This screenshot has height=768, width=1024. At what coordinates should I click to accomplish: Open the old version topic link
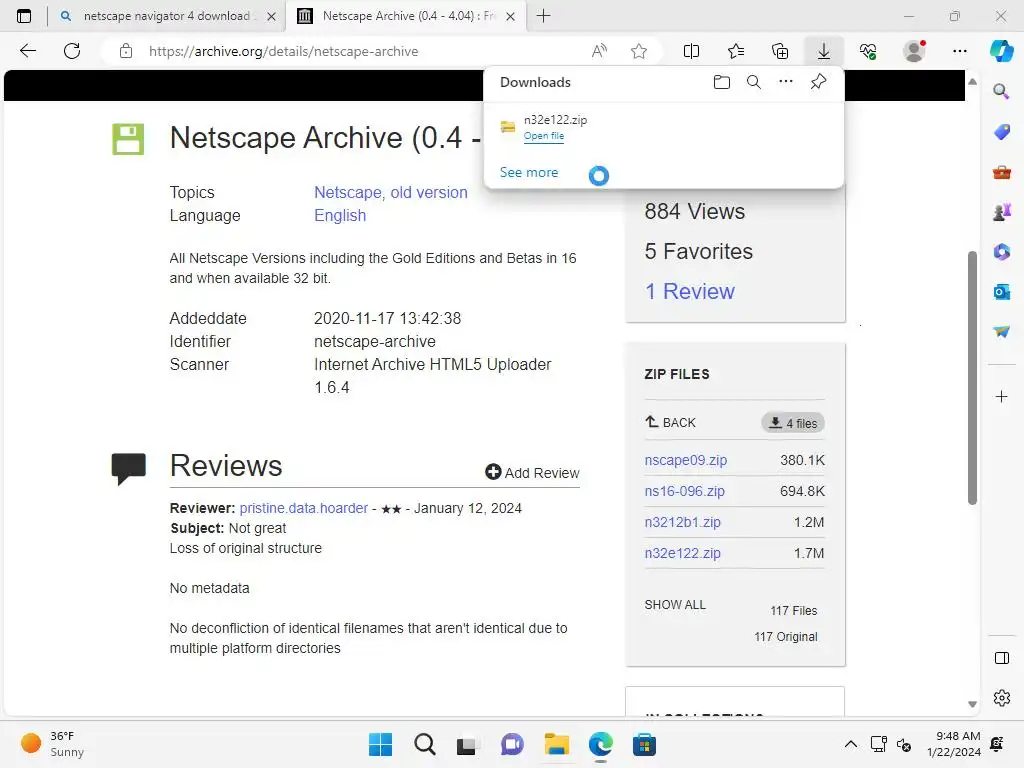[x=428, y=192]
